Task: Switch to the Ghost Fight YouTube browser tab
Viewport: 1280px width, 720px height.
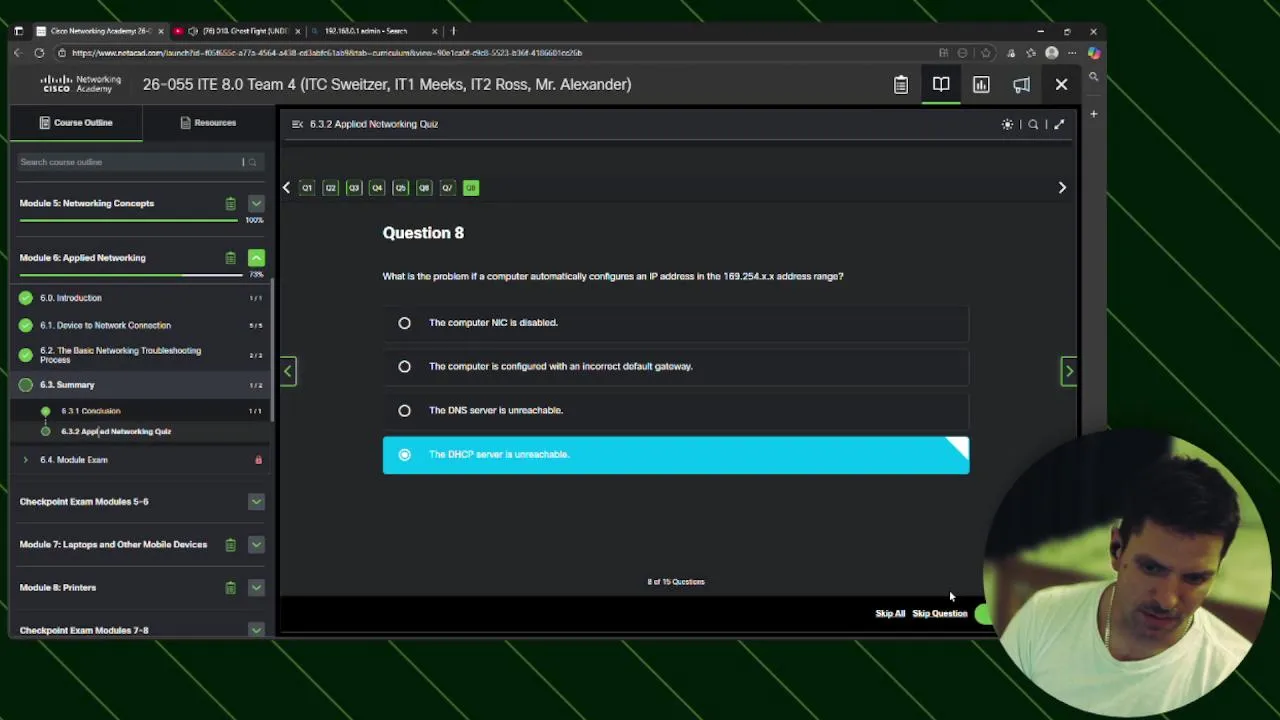Action: tap(236, 31)
